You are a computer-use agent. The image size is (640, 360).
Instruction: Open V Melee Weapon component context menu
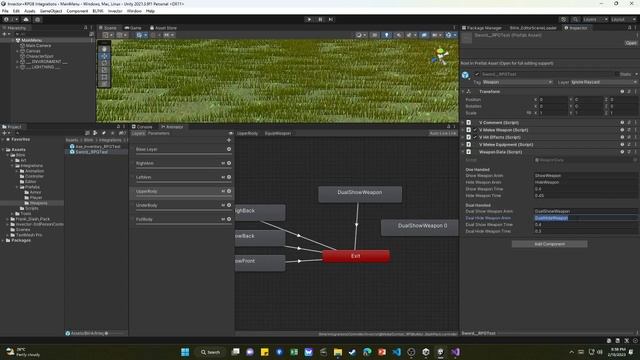click(x=635, y=130)
